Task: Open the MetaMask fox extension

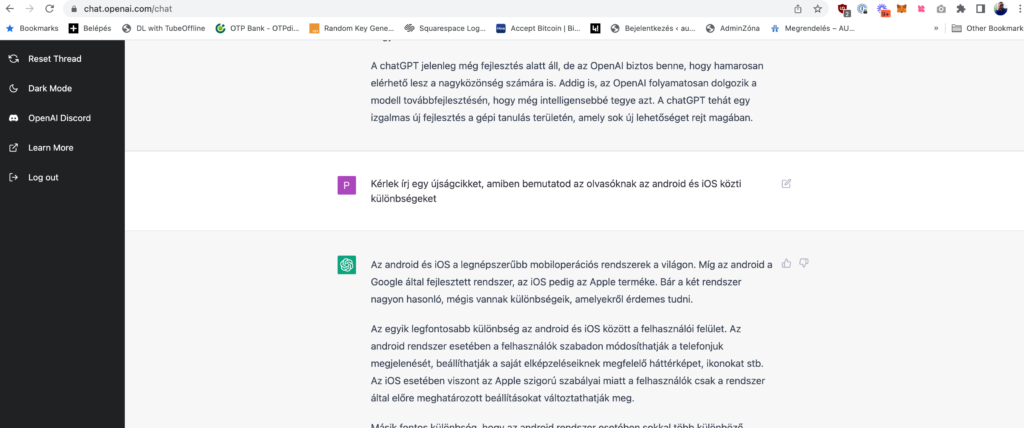Action: (x=902, y=8)
